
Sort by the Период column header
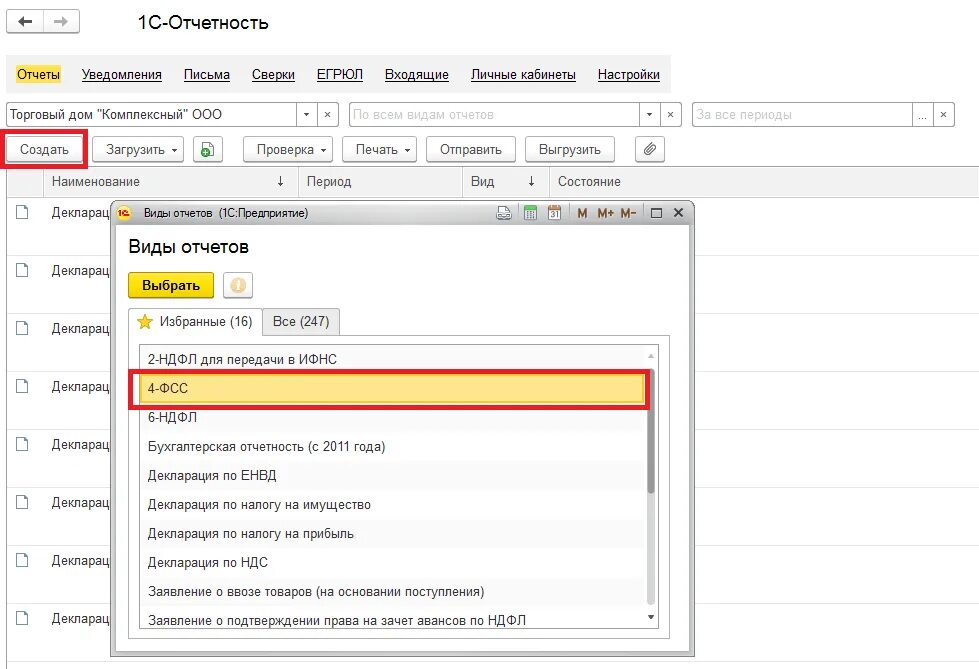[381, 182]
